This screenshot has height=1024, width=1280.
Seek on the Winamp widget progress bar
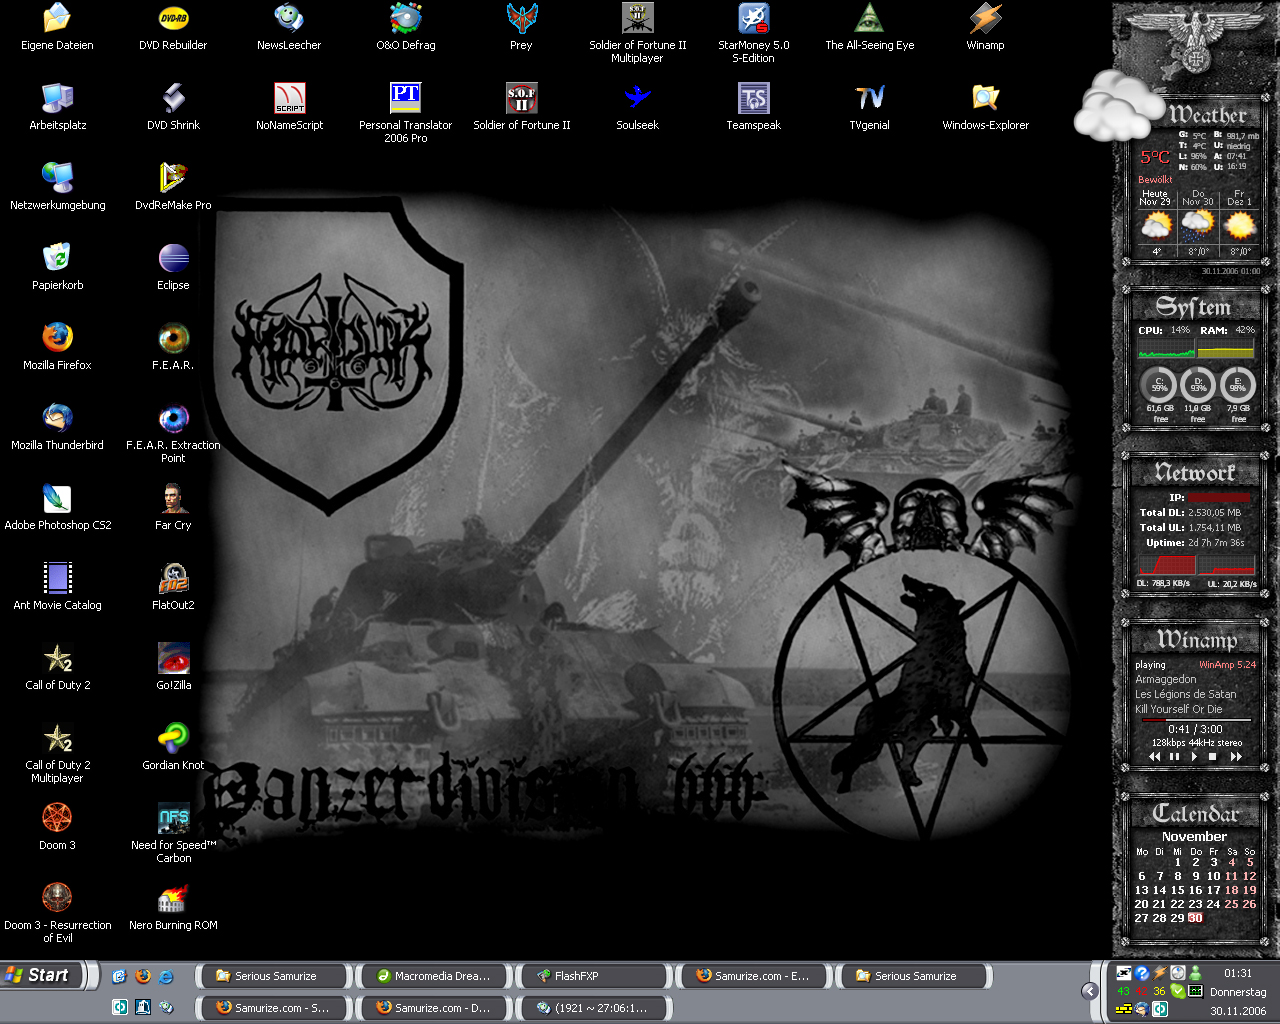pyautogui.click(x=1195, y=719)
